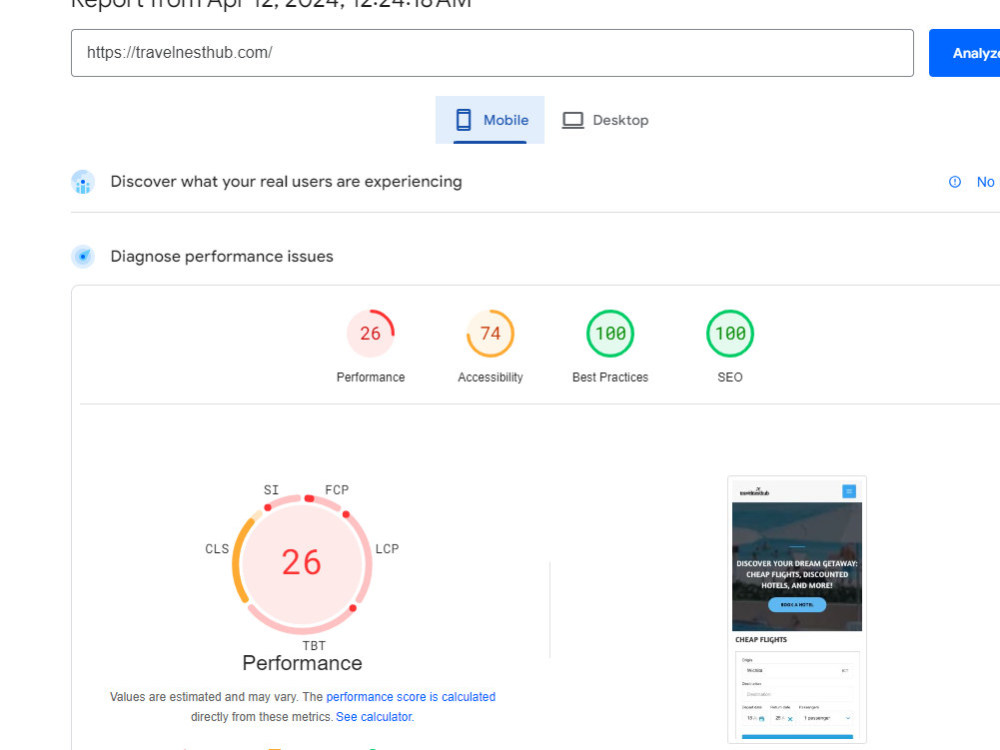The height and width of the screenshot is (750, 1000).
Task: Click the info icon beside No
Action: tap(955, 182)
